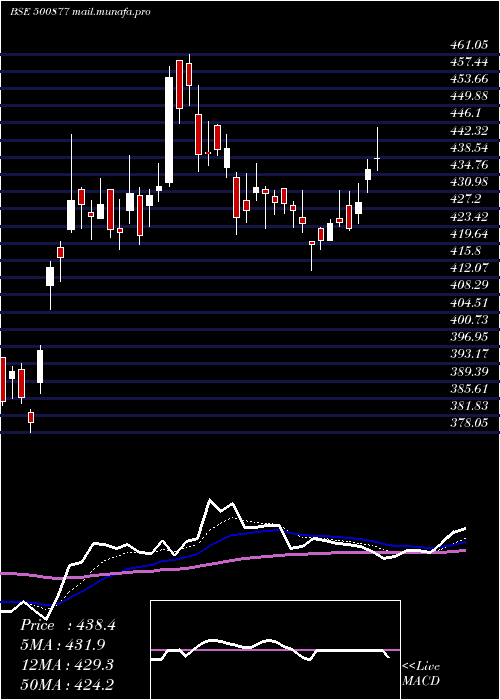This screenshot has height=700, width=500.
Task: Click the '<<Live MACD' label
Action: (x=421, y=673)
